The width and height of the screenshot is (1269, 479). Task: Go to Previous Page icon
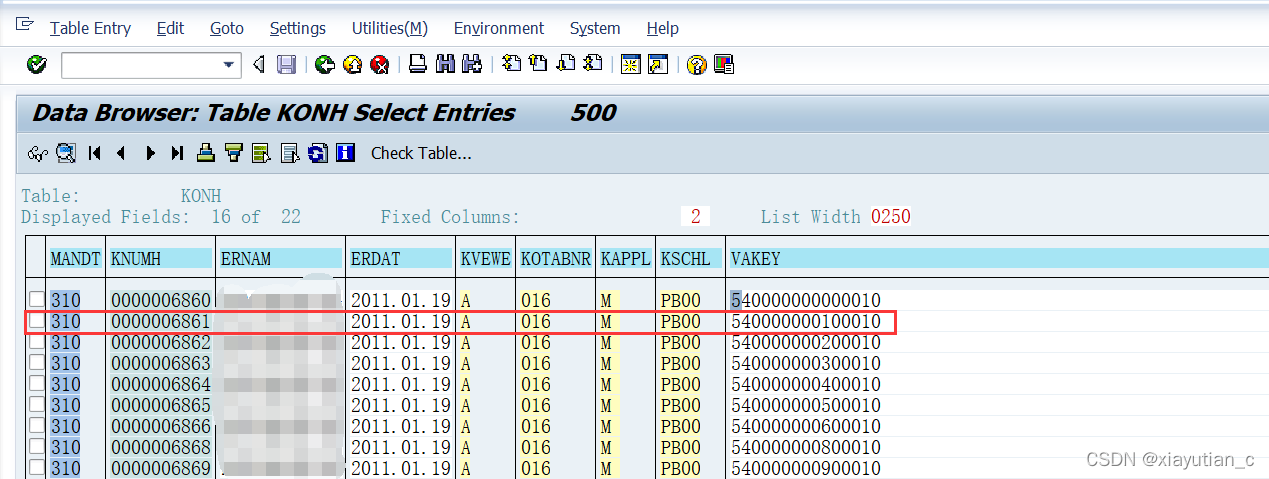tap(538, 65)
